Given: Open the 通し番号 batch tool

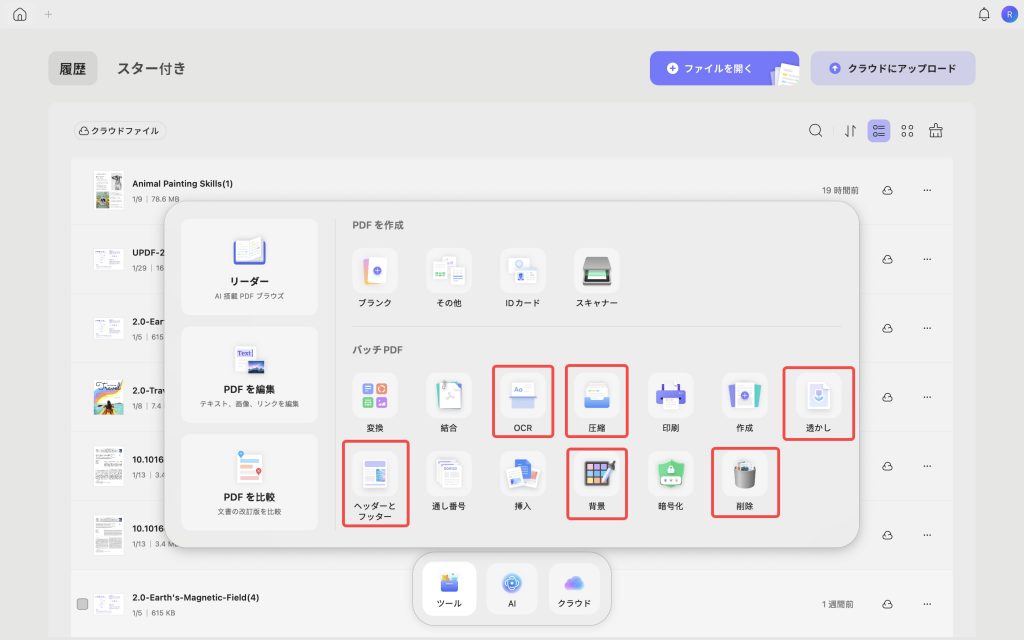Looking at the screenshot, I should coord(449,481).
